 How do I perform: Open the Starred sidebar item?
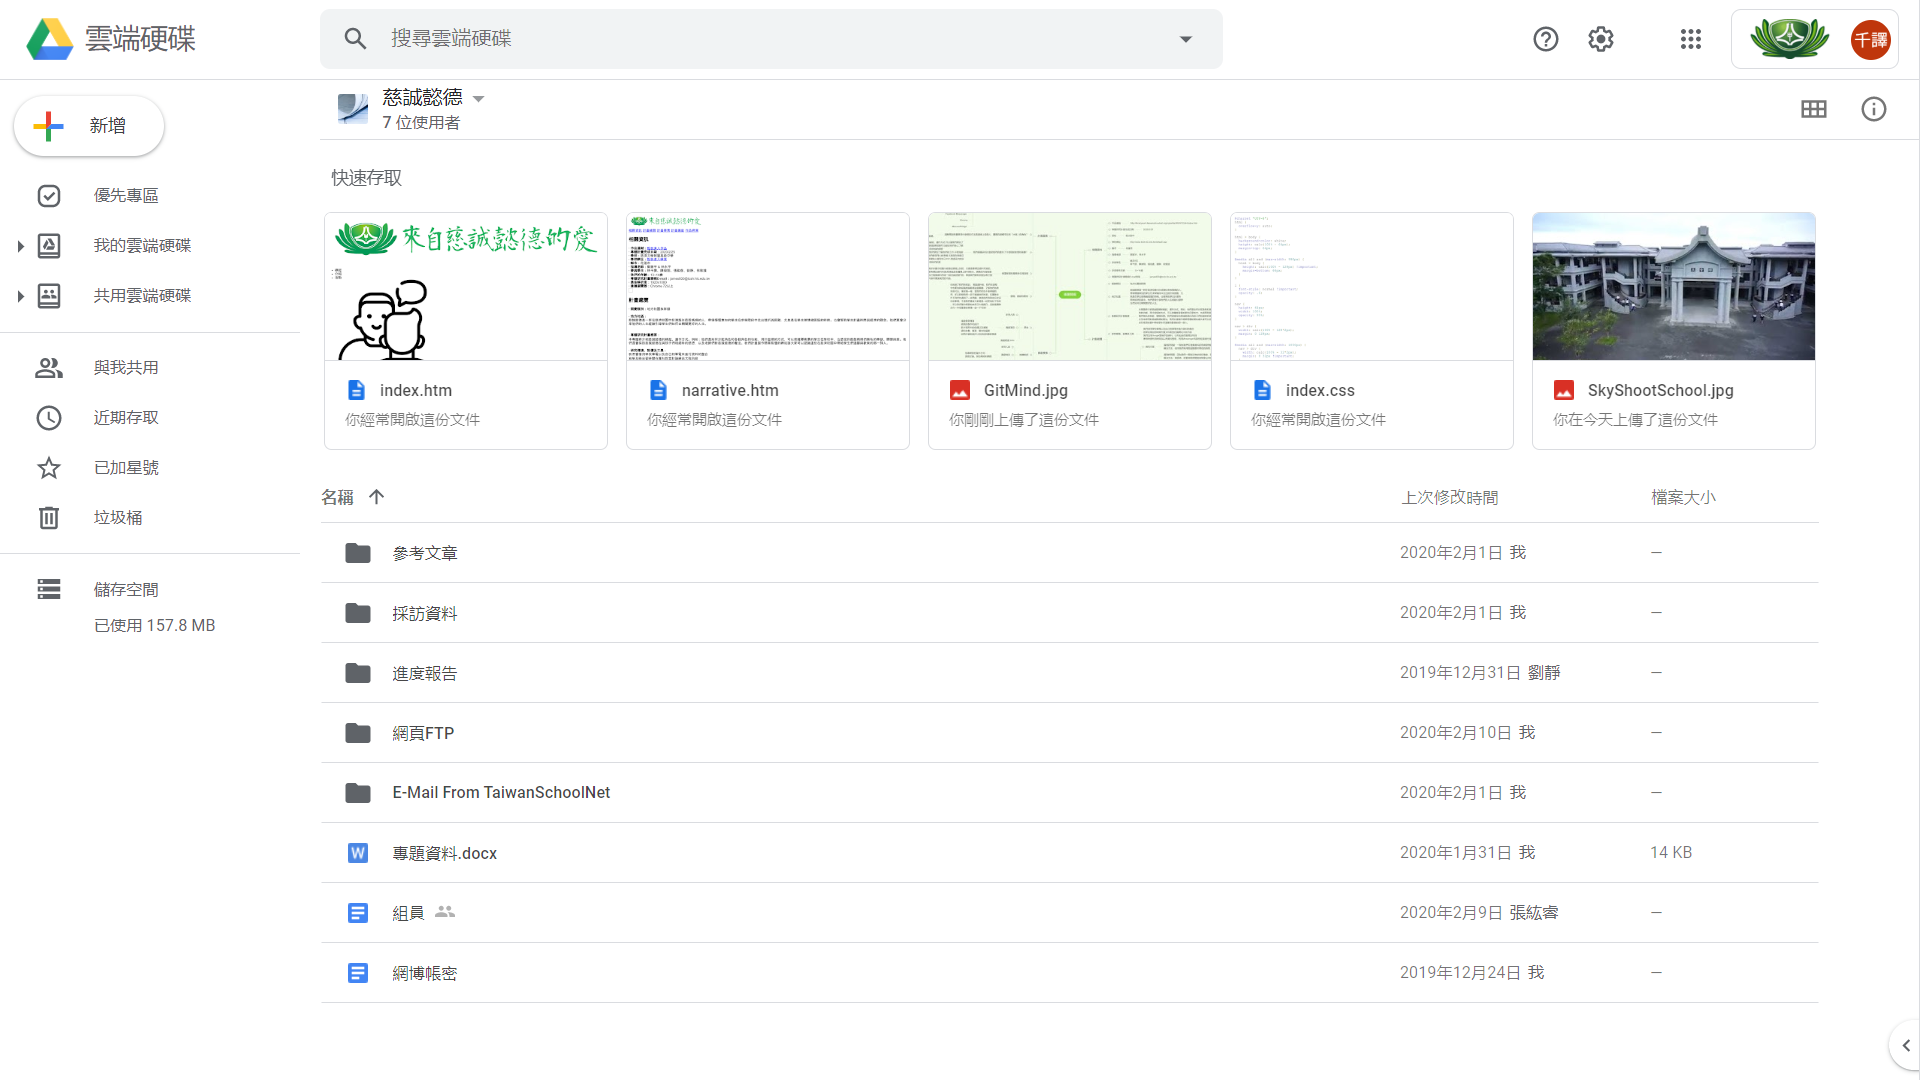pos(126,467)
